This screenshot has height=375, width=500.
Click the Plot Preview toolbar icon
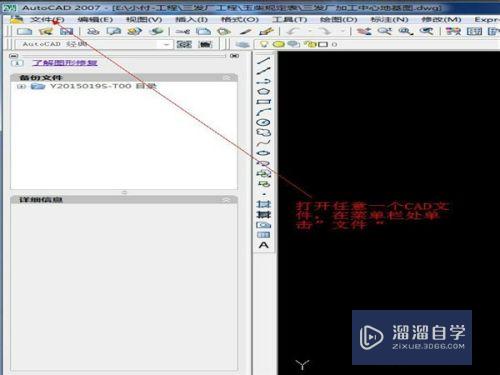pos(114,32)
